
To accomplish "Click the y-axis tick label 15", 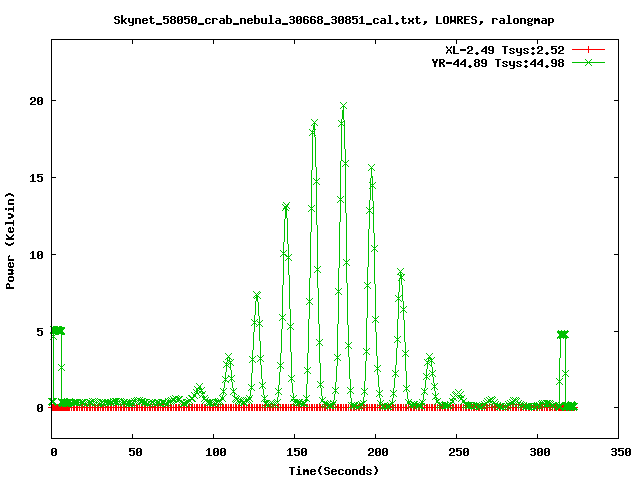I will click(x=36, y=178).
